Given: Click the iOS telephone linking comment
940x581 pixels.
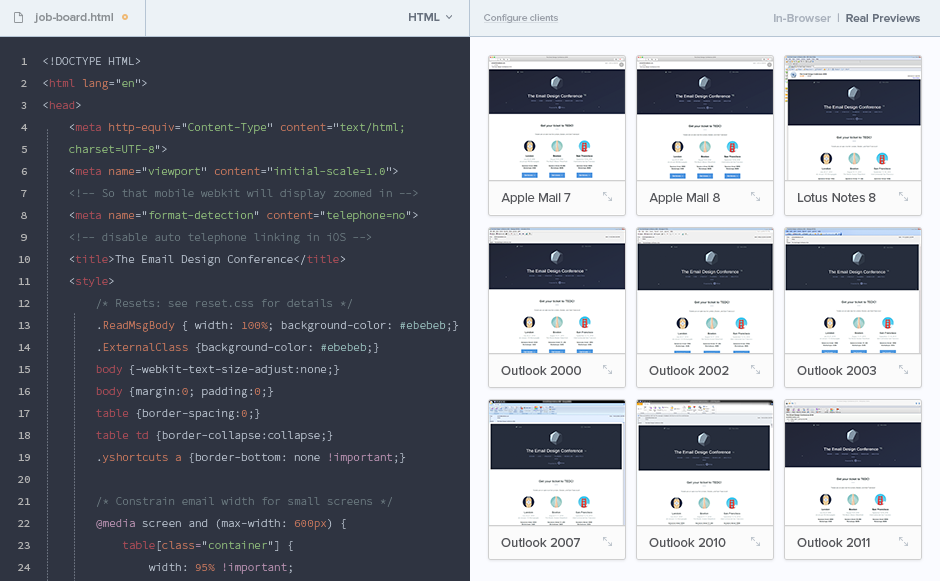Looking at the screenshot, I should pos(220,237).
